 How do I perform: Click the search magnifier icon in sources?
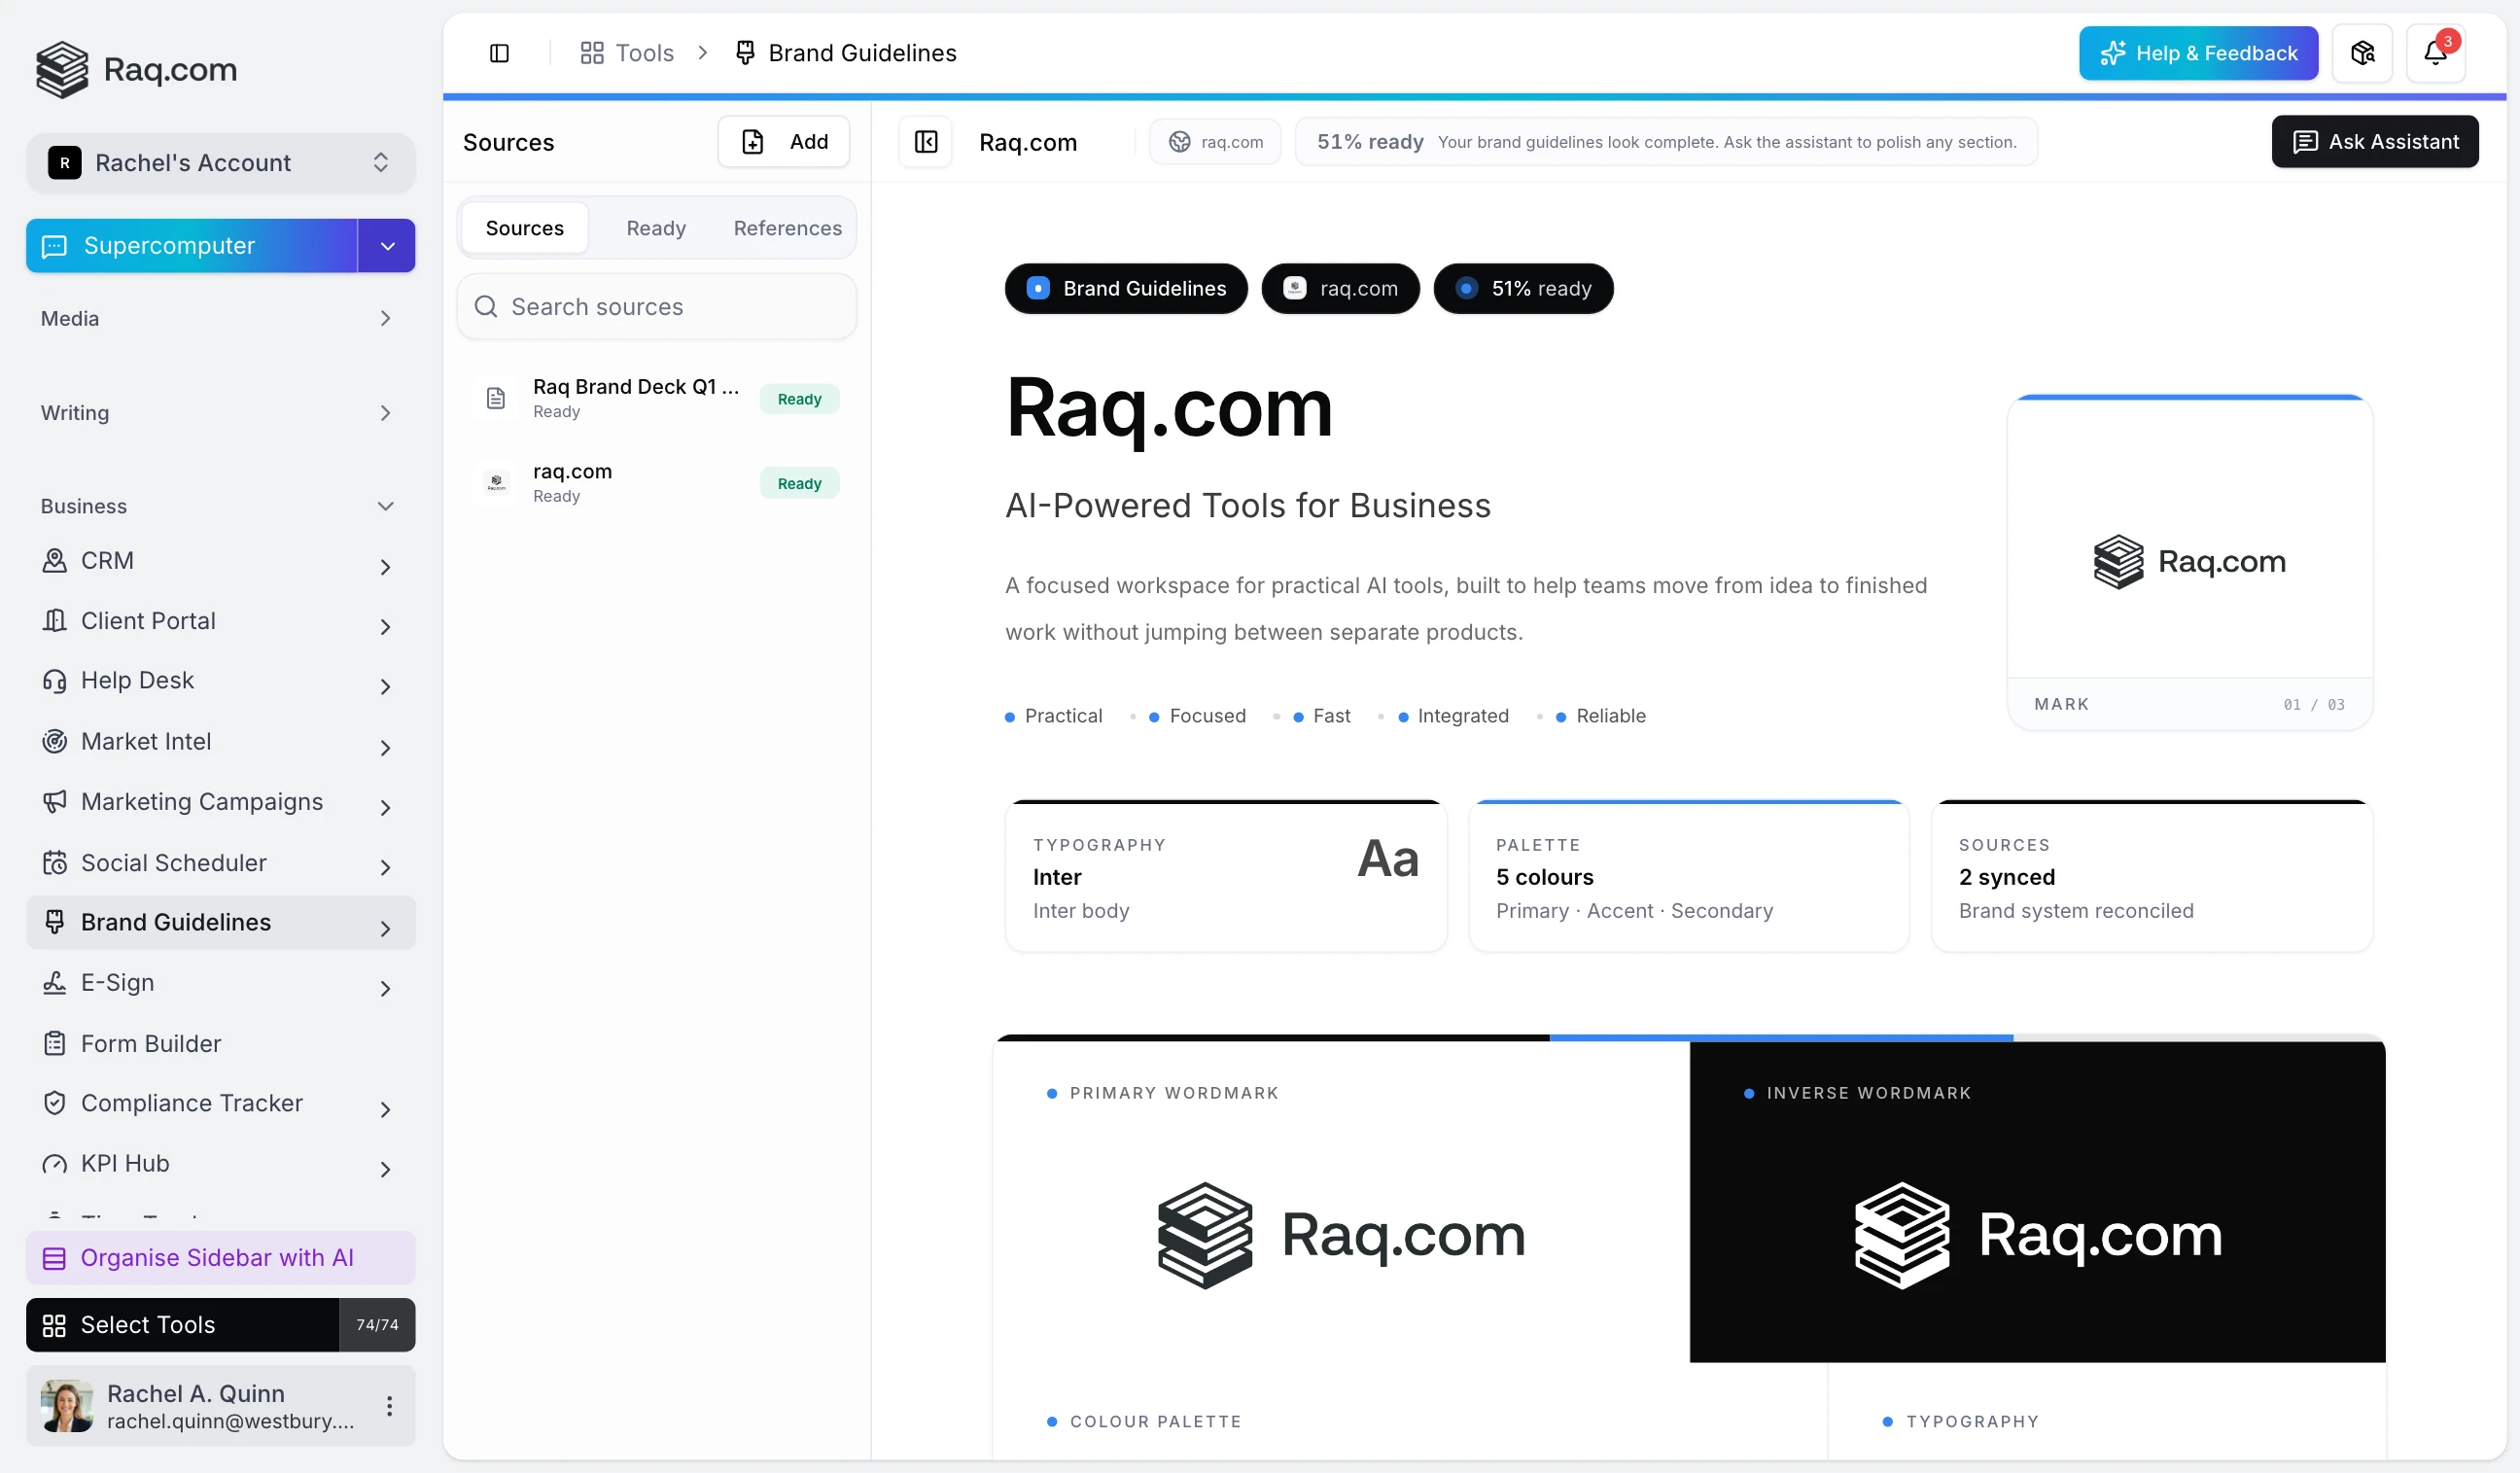coord(486,307)
